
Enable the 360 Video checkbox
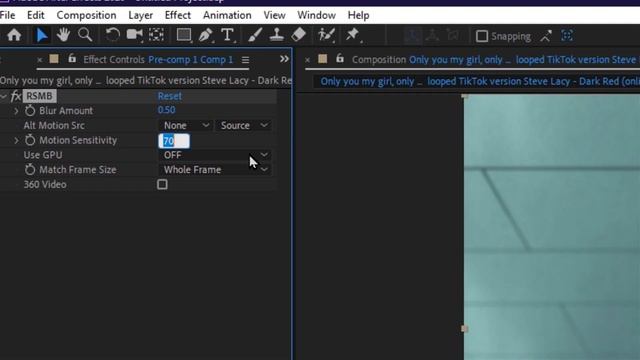pyautogui.click(x=162, y=184)
